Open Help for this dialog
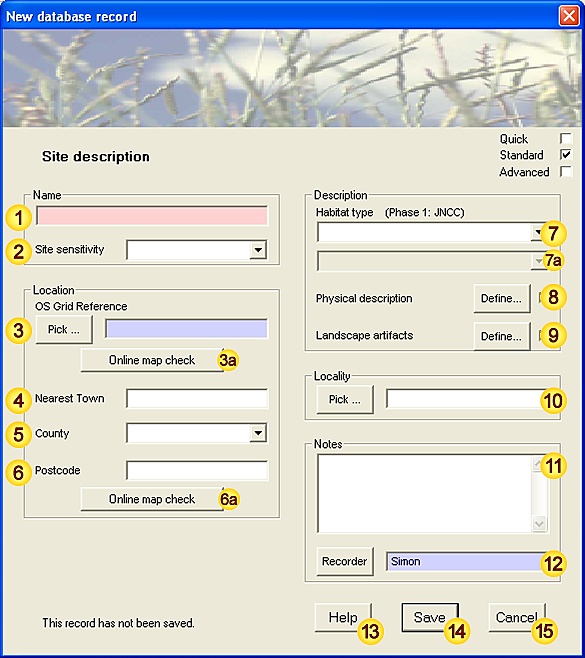Viewport: 585px width, 658px height. point(343,618)
